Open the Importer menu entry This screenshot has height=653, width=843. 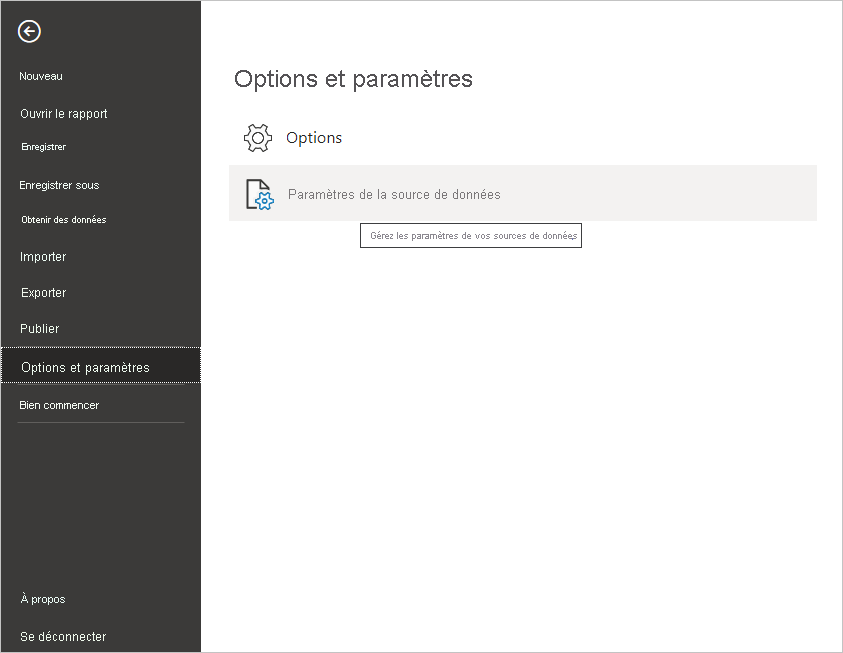[x=43, y=256]
